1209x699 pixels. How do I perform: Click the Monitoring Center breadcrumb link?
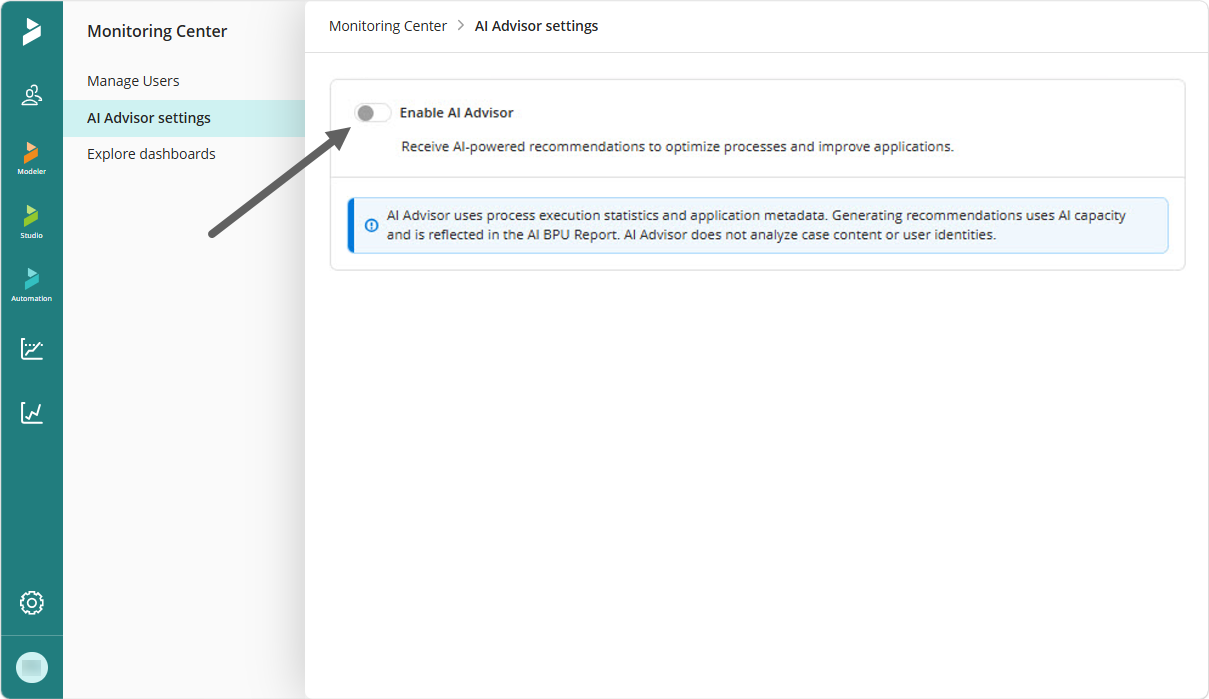(388, 26)
